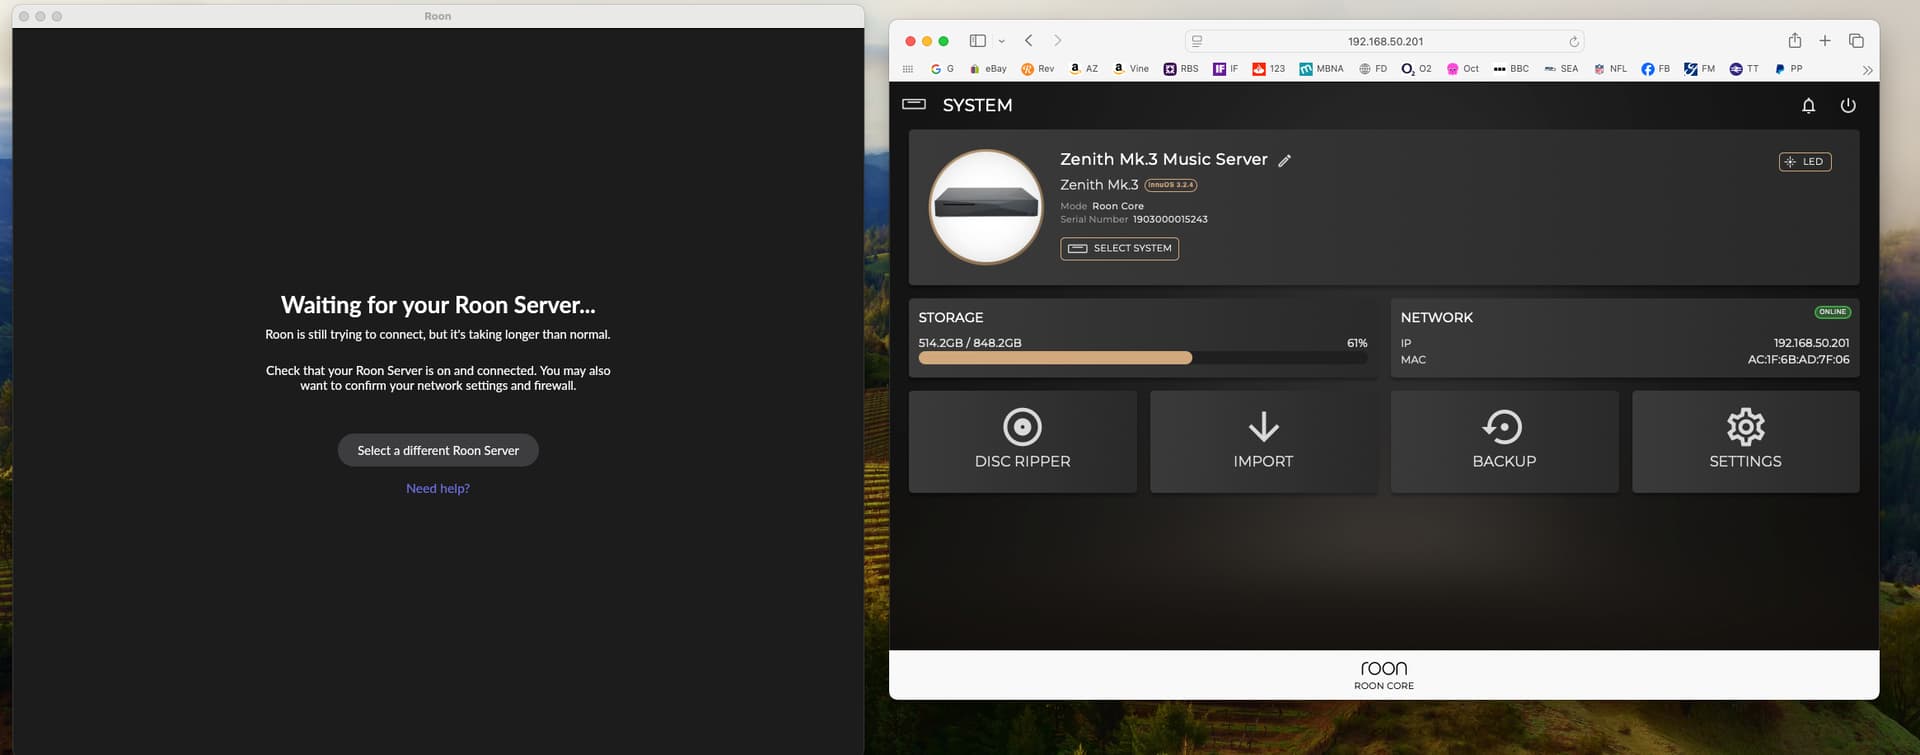The image size is (1920, 755).
Task: Expand the Safari sidebar dropdown chevron
Action: pyautogui.click(x=1001, y=41)
